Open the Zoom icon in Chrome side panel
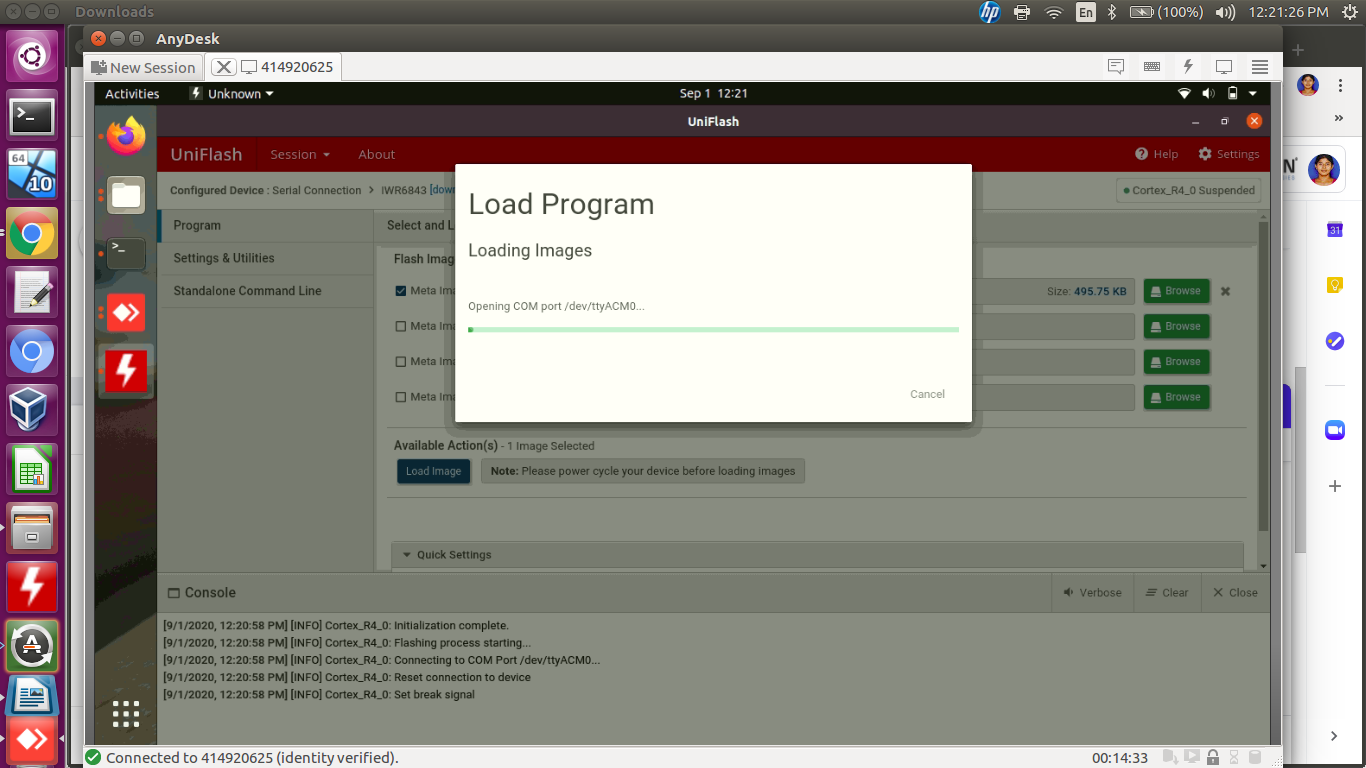This screenshot has width=1366, height=768. point(1334,430)
